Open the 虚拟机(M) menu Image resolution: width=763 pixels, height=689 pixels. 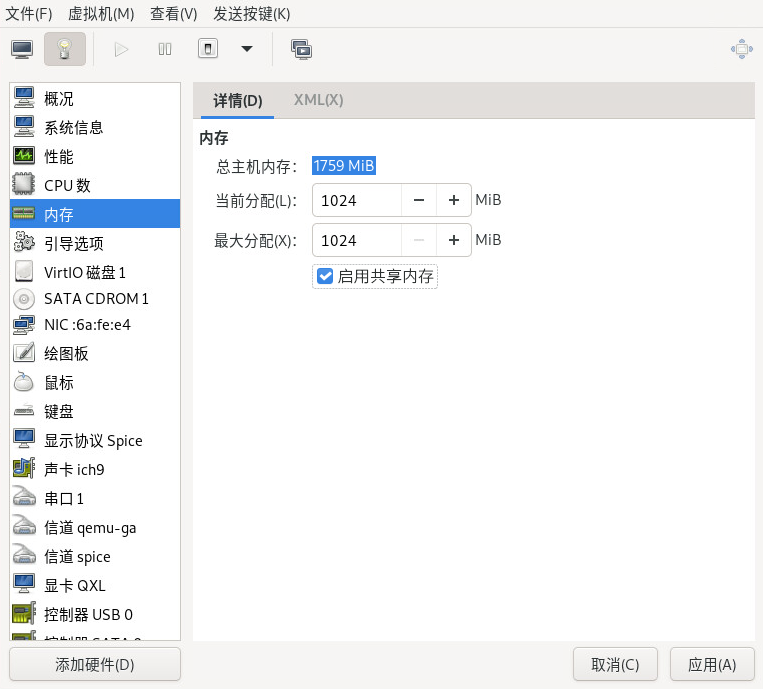pyautogui.click(x=101, y=14)
